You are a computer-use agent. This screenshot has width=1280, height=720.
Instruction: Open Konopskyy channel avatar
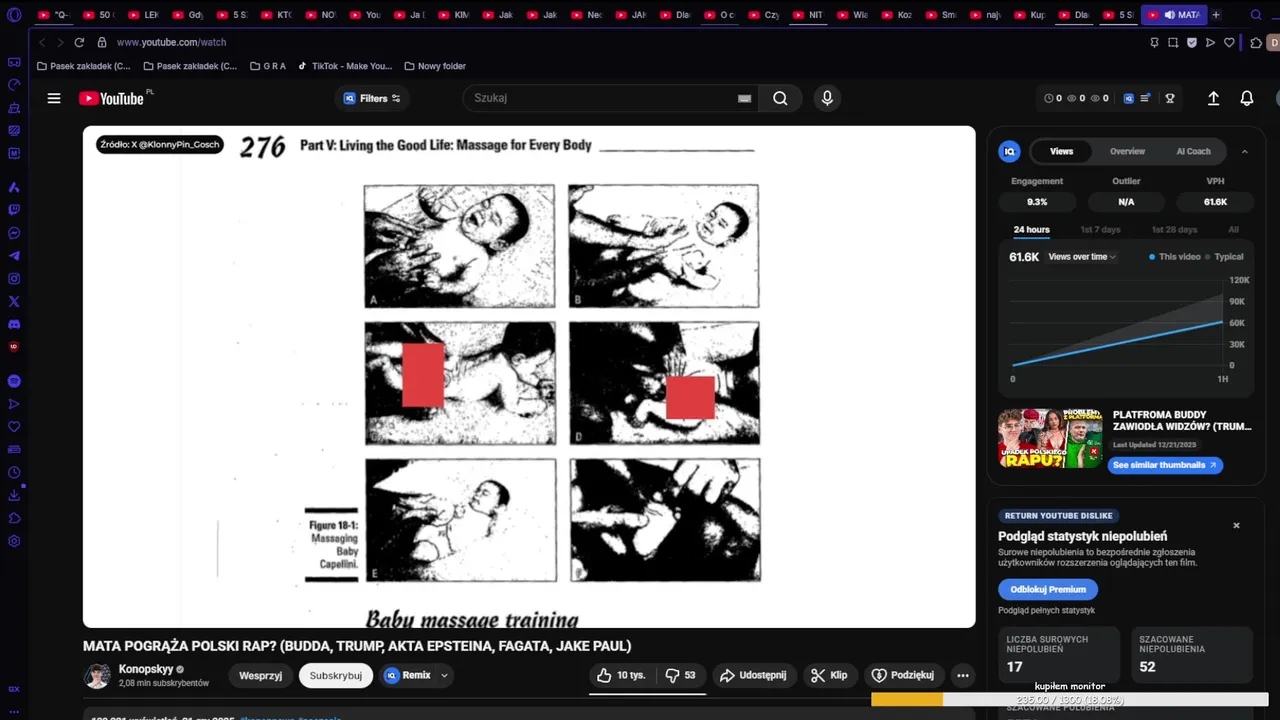coord(97,676)
